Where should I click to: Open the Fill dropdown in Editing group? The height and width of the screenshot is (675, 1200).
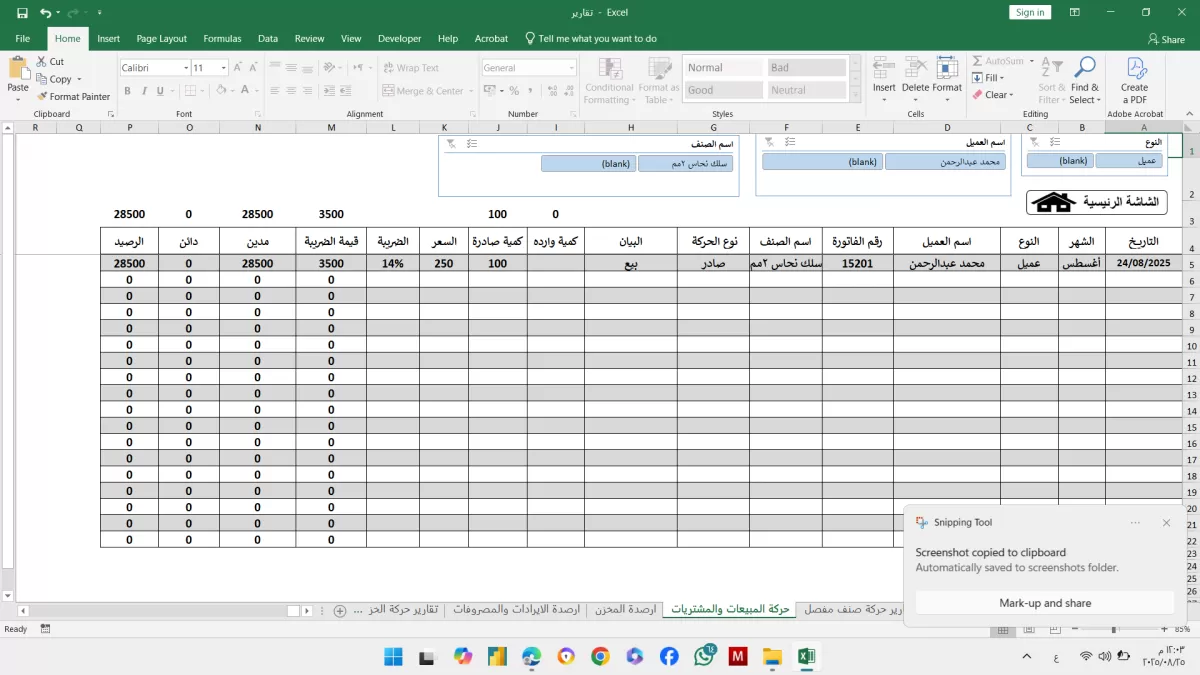point(993,78)
